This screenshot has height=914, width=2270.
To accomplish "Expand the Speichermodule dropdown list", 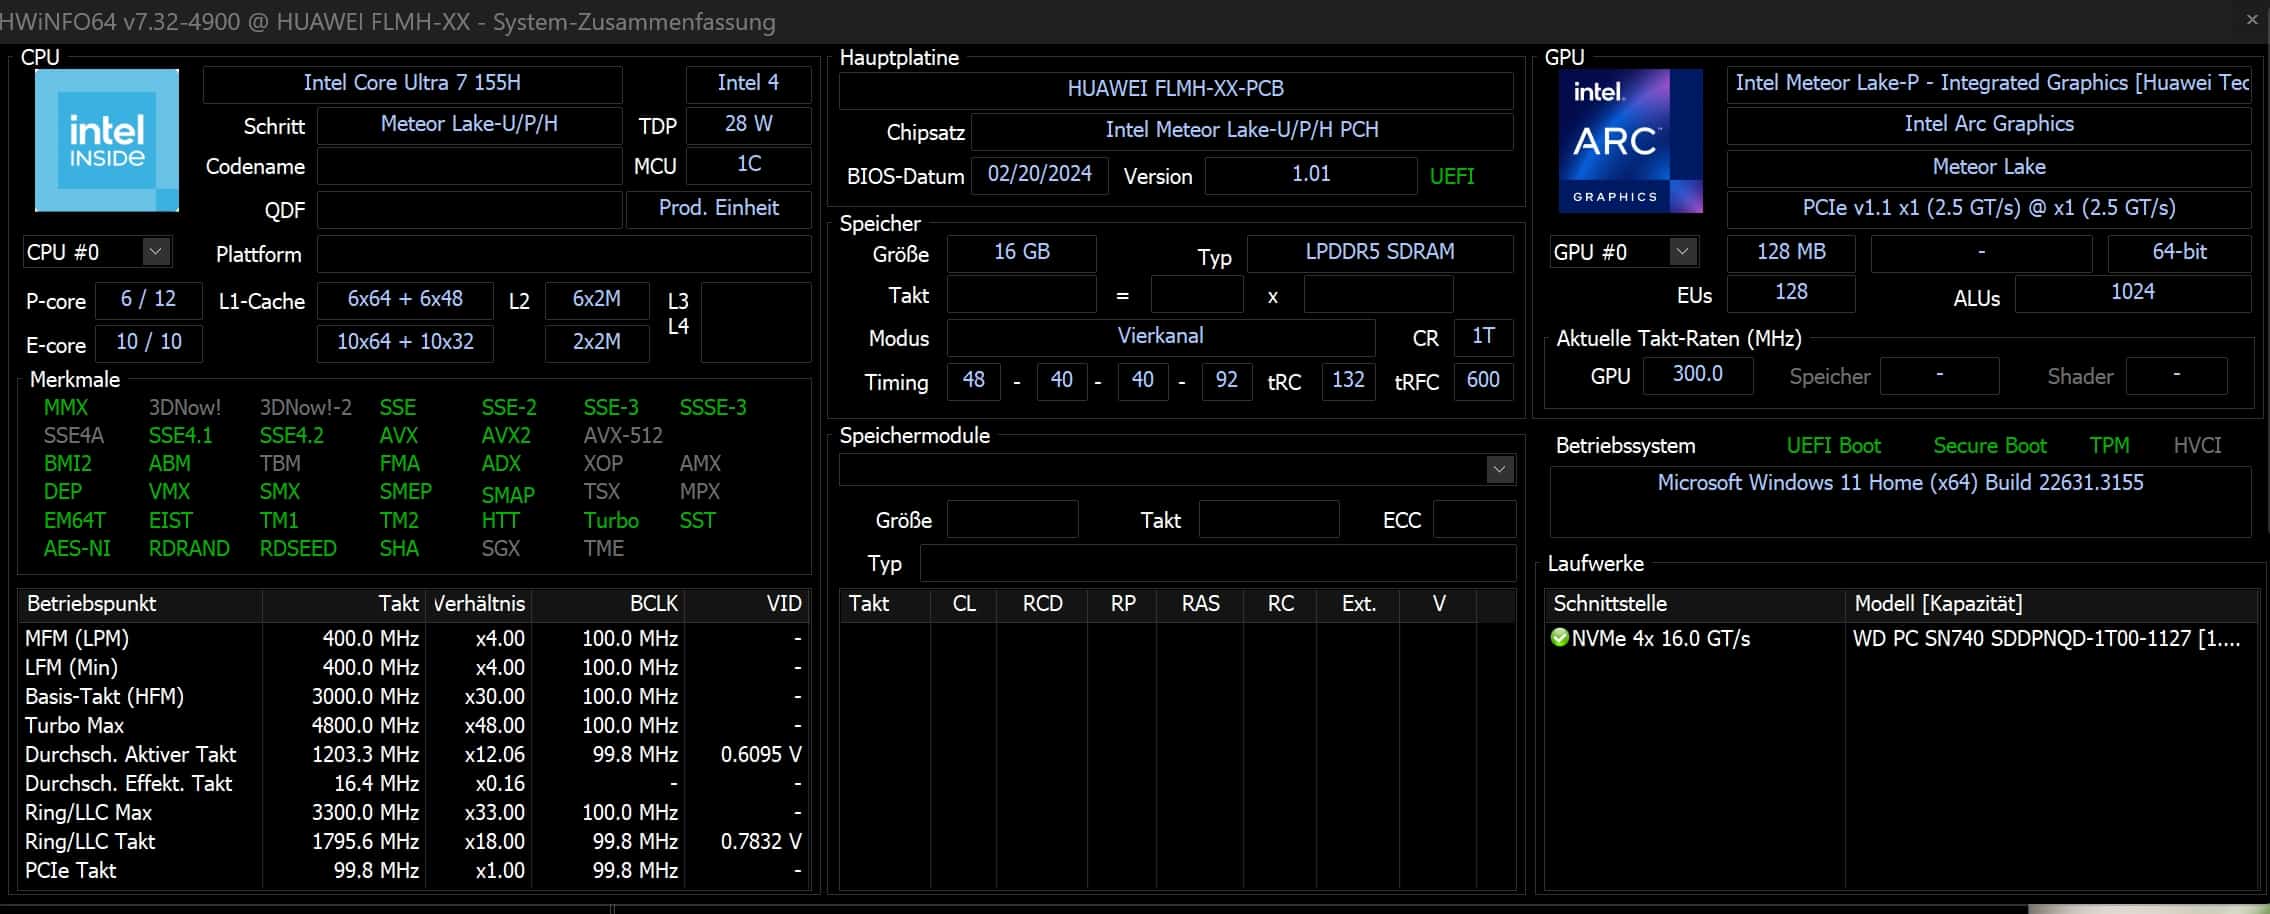I will point(1499,470).
